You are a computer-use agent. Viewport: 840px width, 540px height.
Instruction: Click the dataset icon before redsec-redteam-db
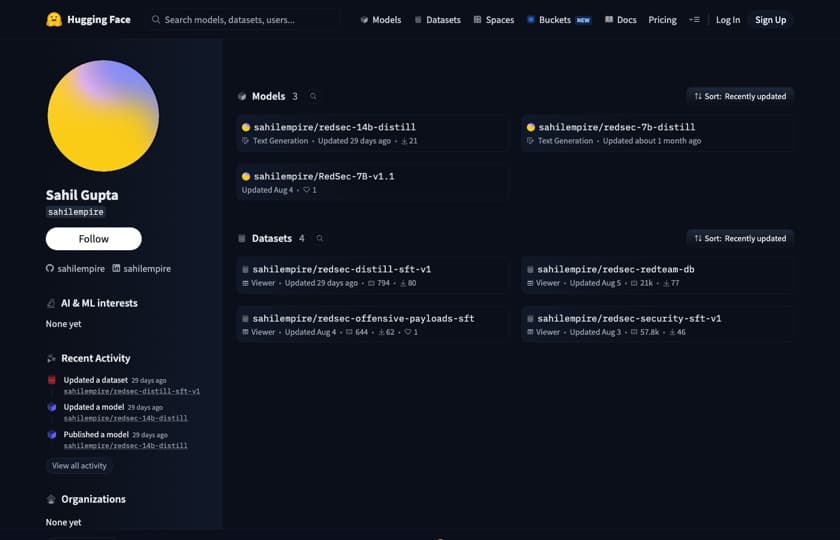pos(530,269)
